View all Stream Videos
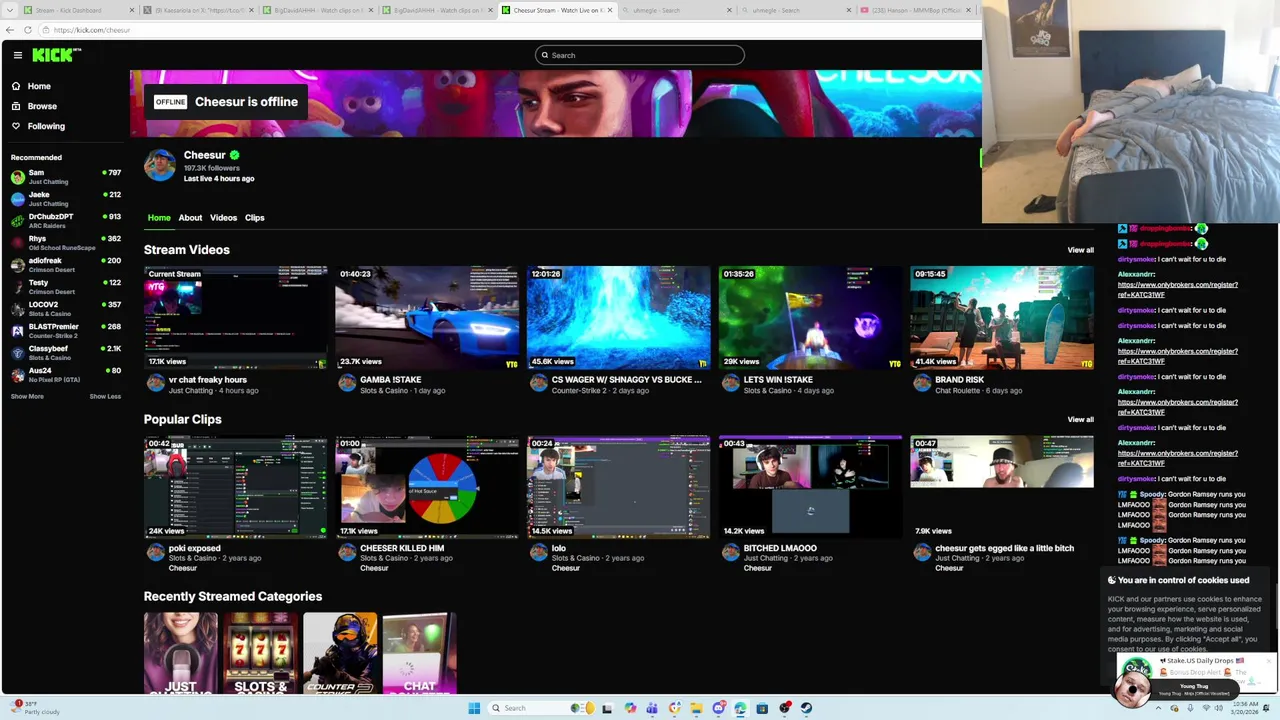Image resolution: width=1280 pixels, height=720 pixels. (1080, 250)
